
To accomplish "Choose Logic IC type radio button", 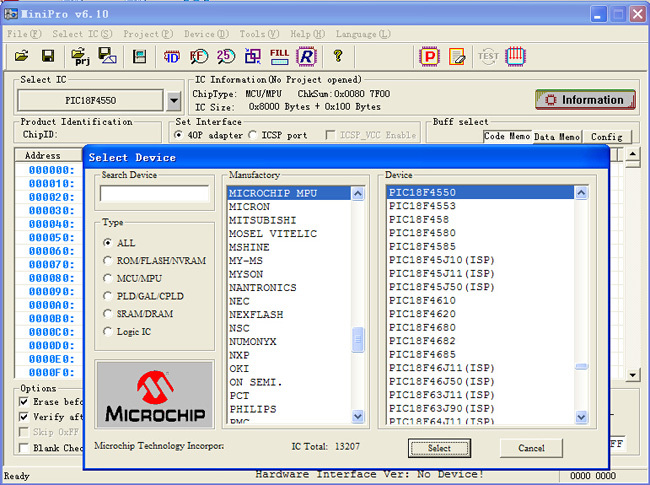I will click(107, 332).
